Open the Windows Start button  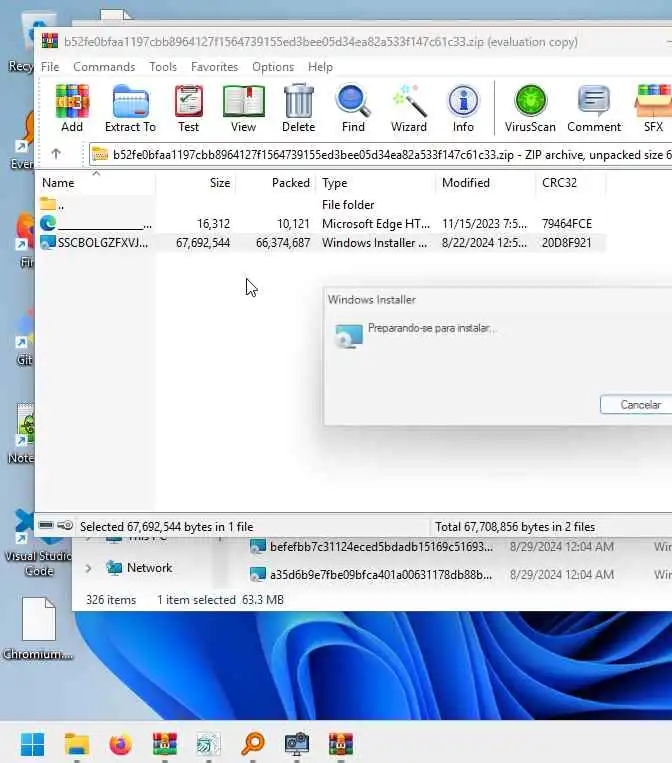coord(33,745)
